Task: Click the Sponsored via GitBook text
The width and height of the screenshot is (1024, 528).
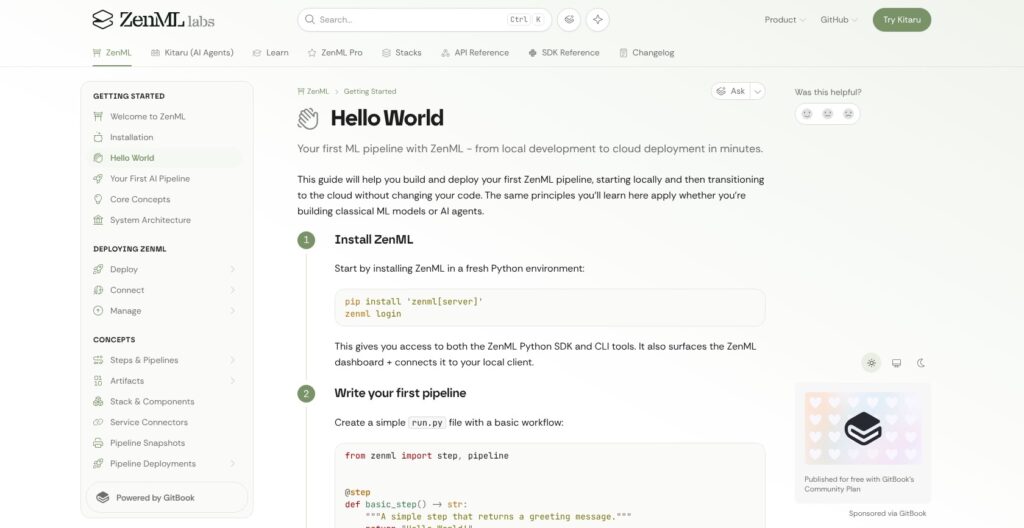Action: 888,514
